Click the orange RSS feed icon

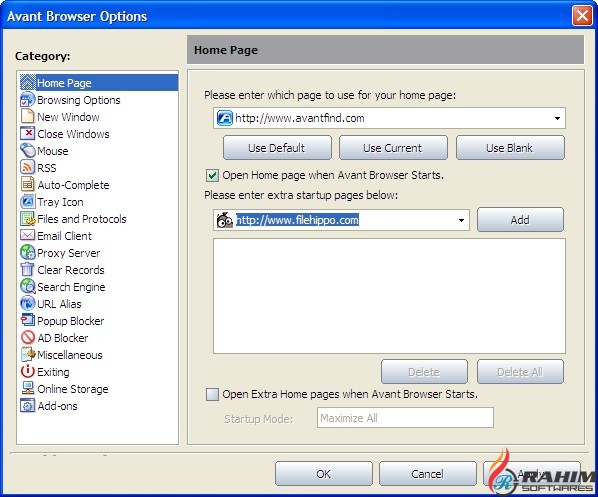(27, 167)
